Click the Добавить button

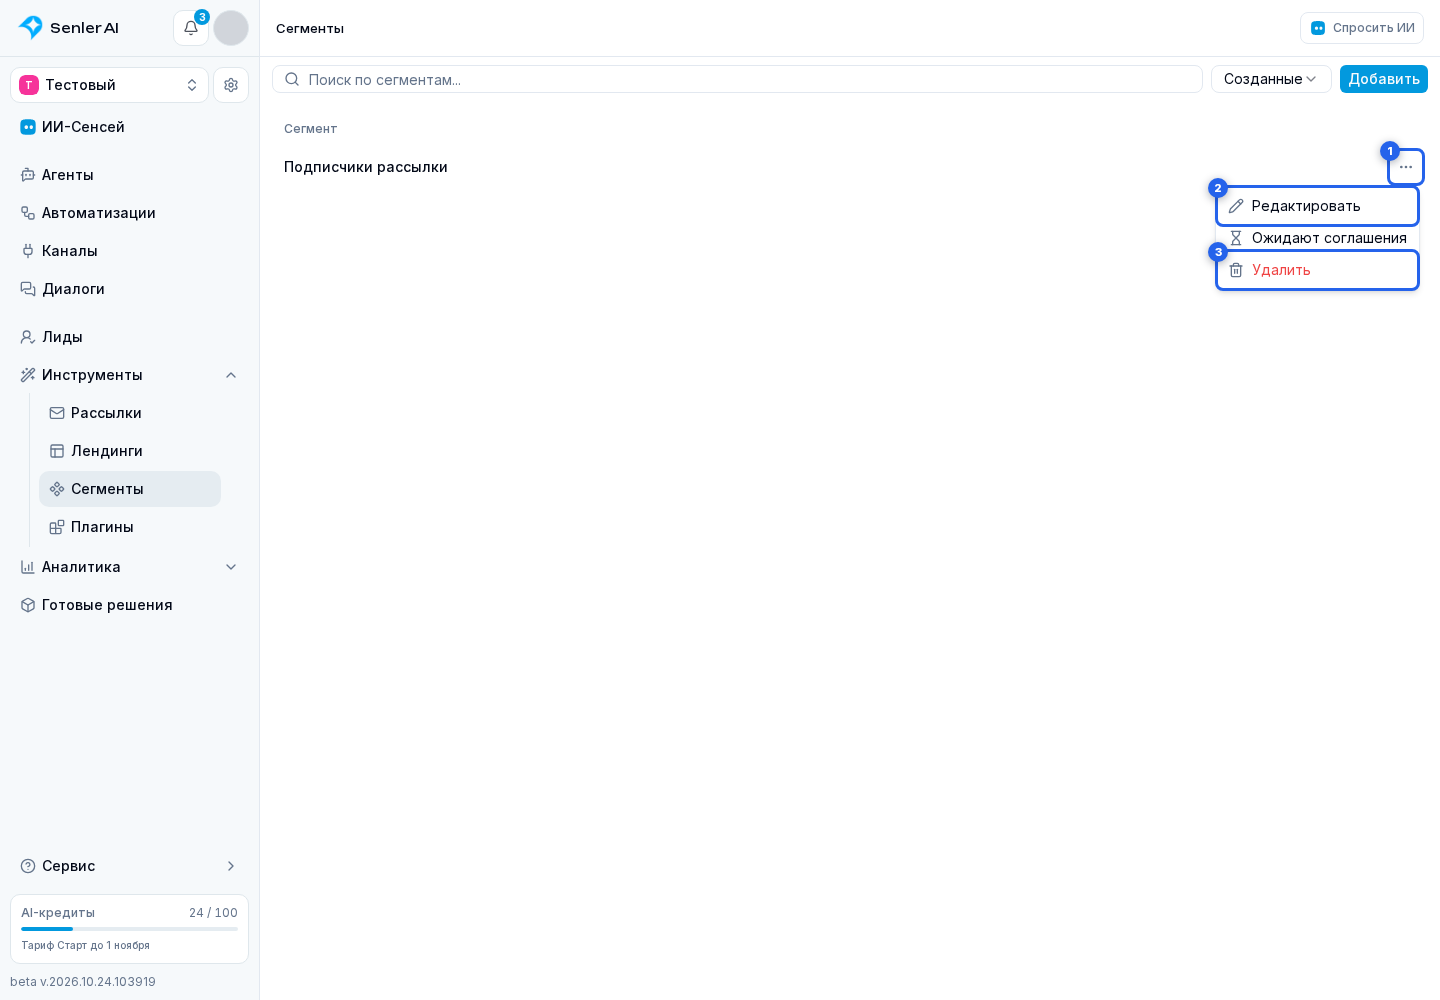click(1384, 79)
